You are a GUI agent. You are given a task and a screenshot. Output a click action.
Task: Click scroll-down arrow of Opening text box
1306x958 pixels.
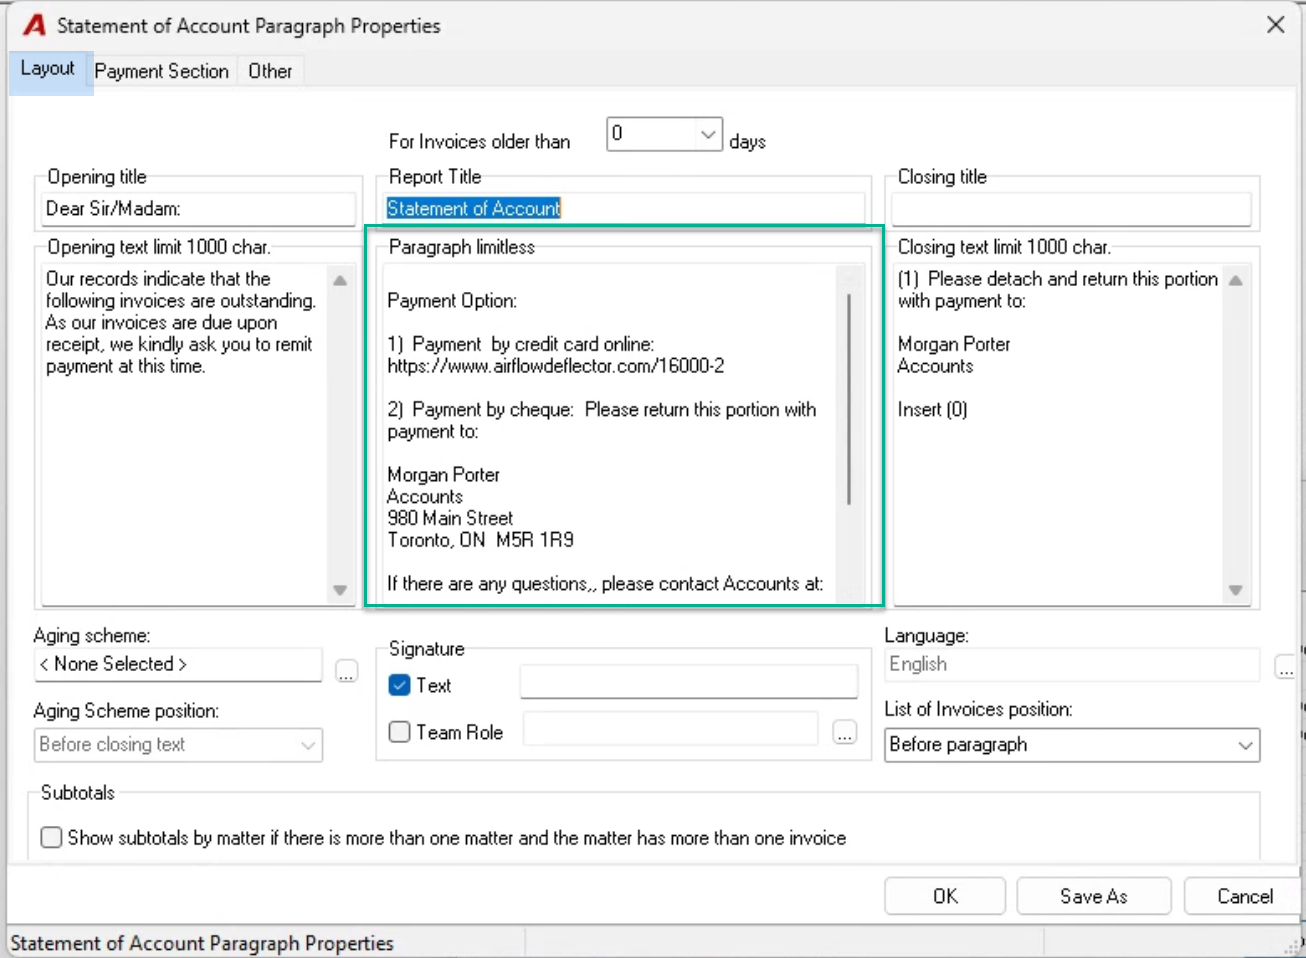click(340, 590)
